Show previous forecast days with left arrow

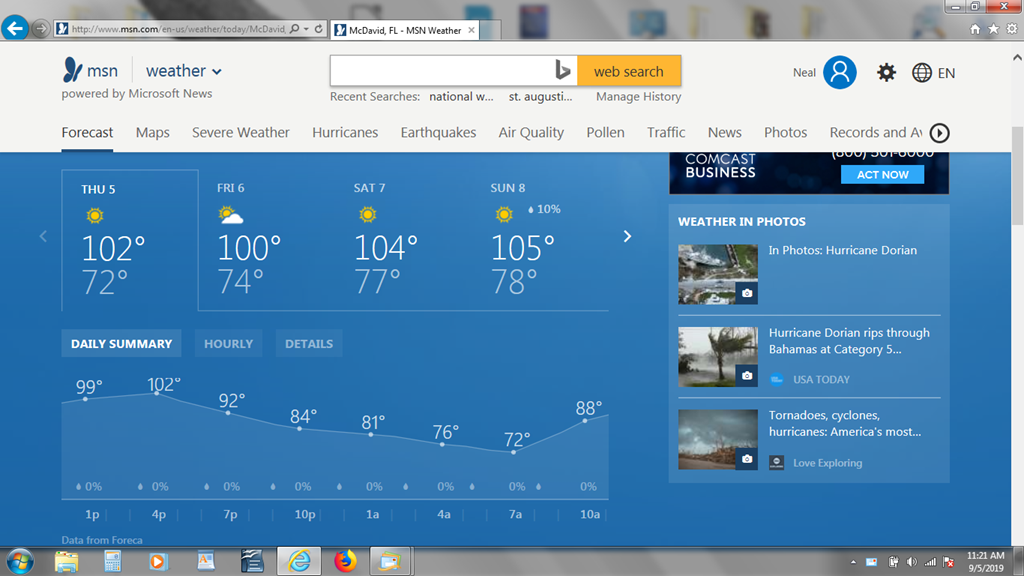click(43, 236)
